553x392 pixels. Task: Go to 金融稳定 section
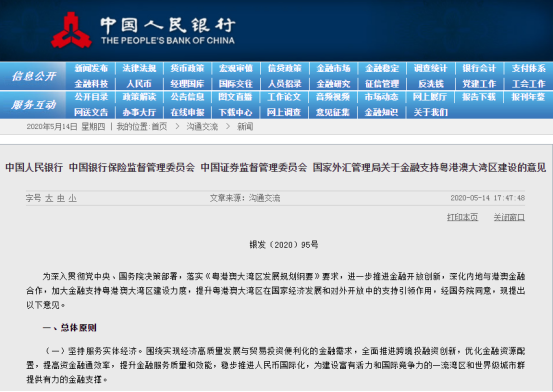click(382, 68)
